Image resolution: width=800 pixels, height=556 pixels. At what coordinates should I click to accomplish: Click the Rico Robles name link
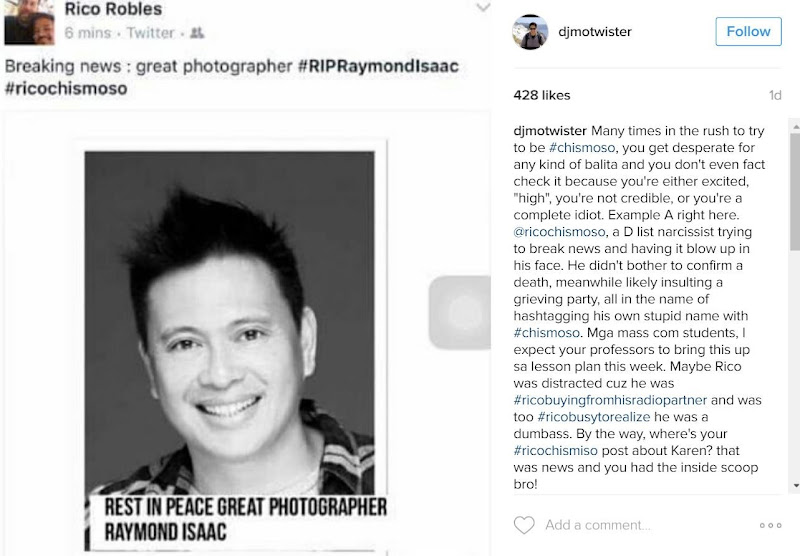tap(113, 8)
